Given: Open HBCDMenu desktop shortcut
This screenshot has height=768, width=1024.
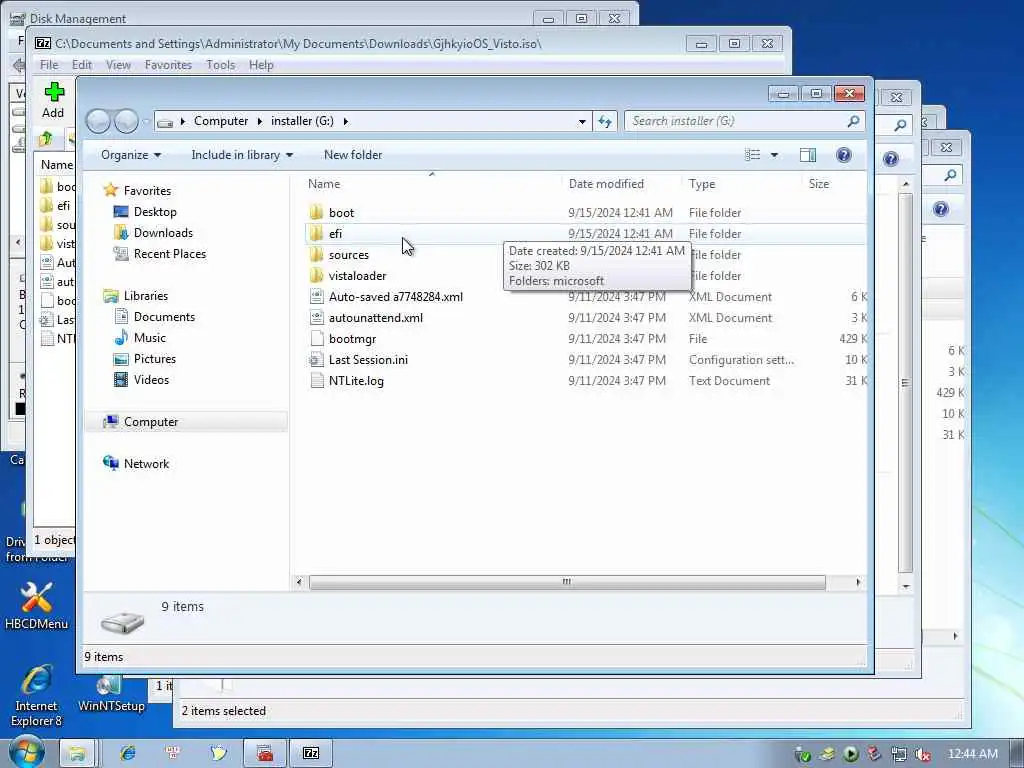Looking at the screenshot, I should (x=36, y=605).
